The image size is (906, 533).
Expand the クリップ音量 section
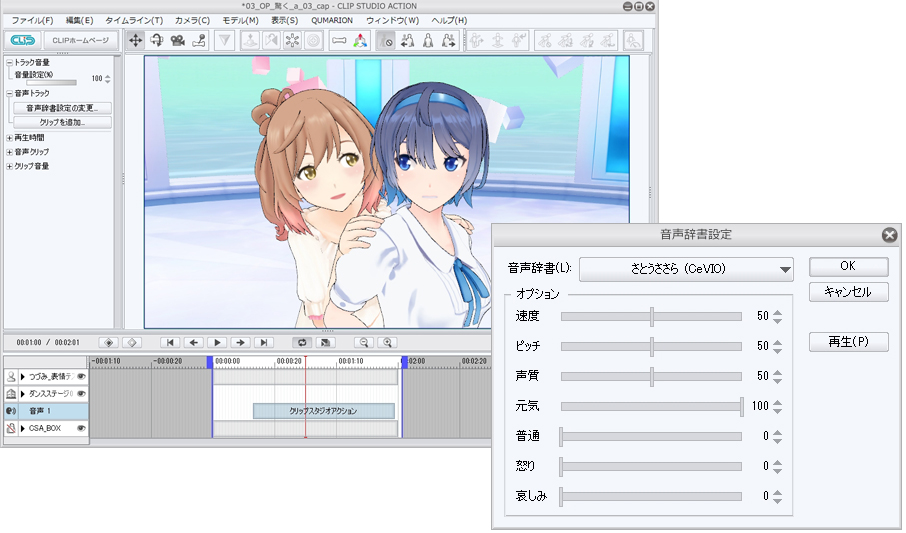(x=9, y=166)
